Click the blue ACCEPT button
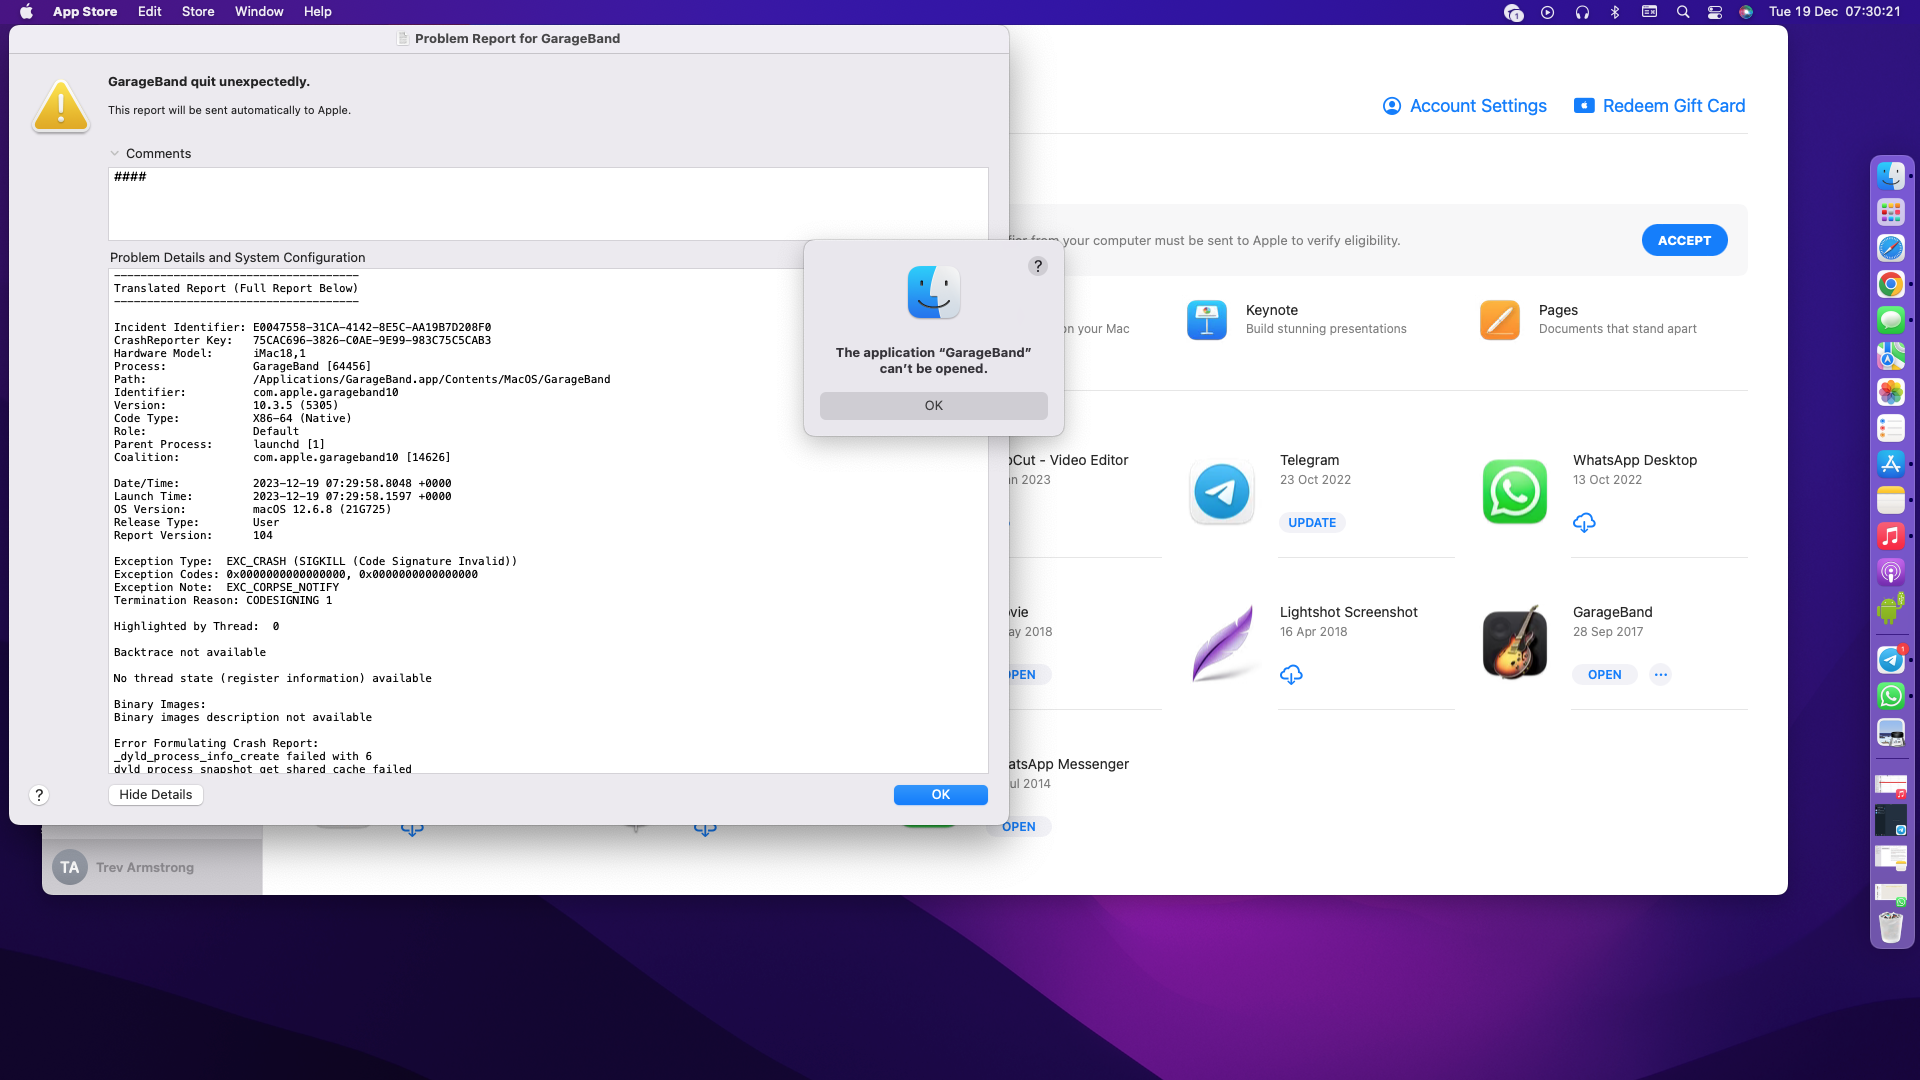Screen dimensions: 1920x1080 coord(1684,241)
